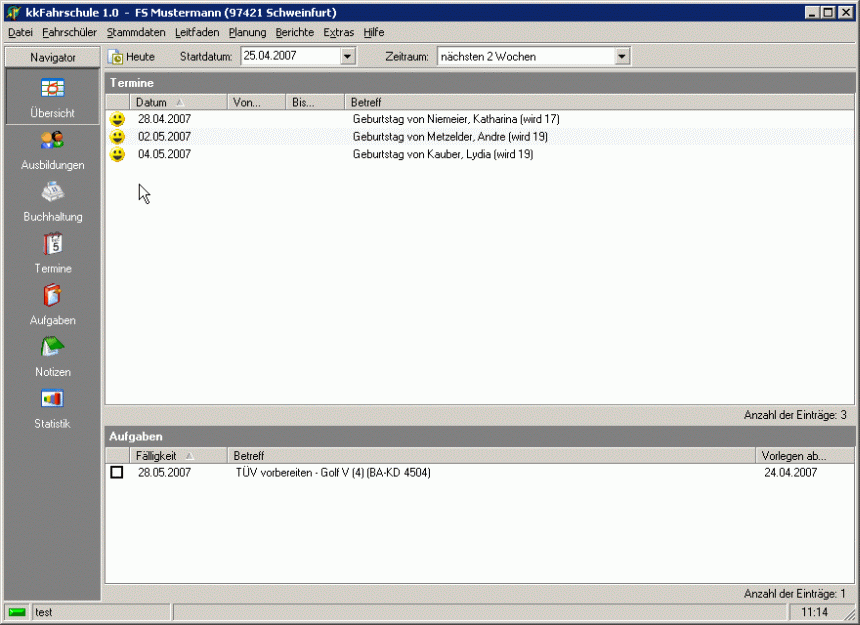The height and width of the screenshot is (625, 860).
Task: Click the Aufgaben panel header
Action: (x=480, y=436)
